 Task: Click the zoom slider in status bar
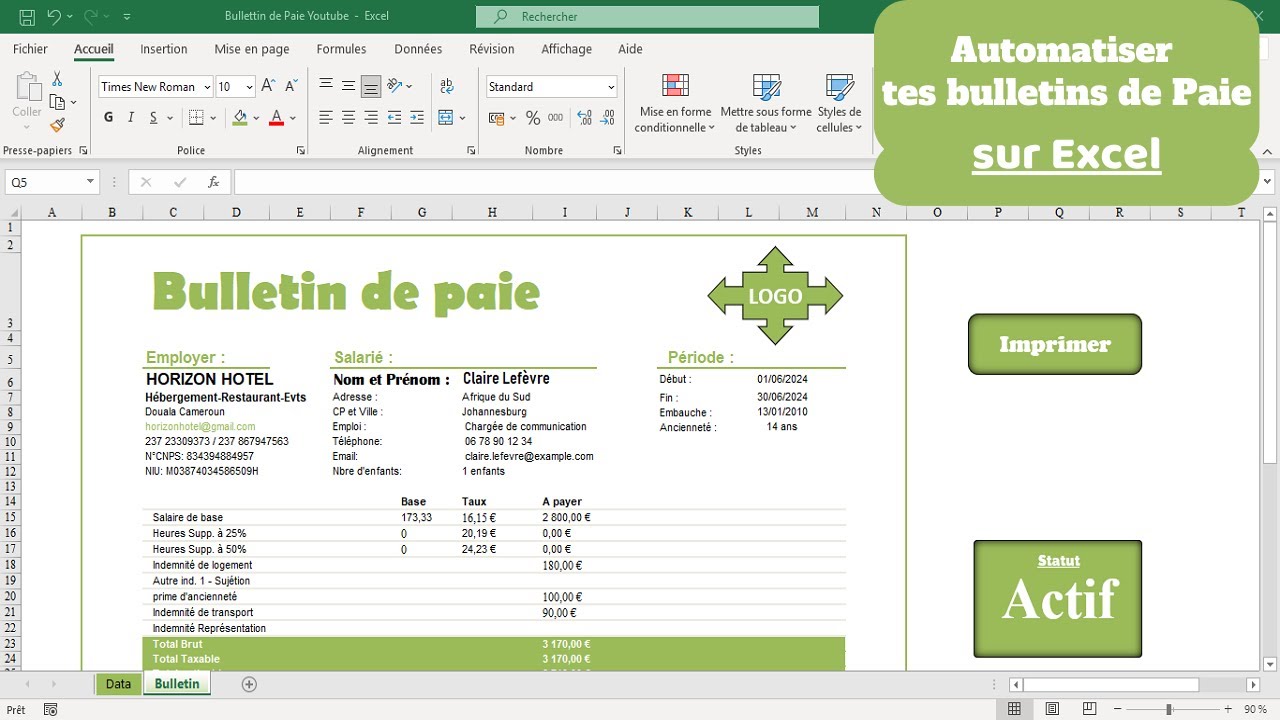1169,709
